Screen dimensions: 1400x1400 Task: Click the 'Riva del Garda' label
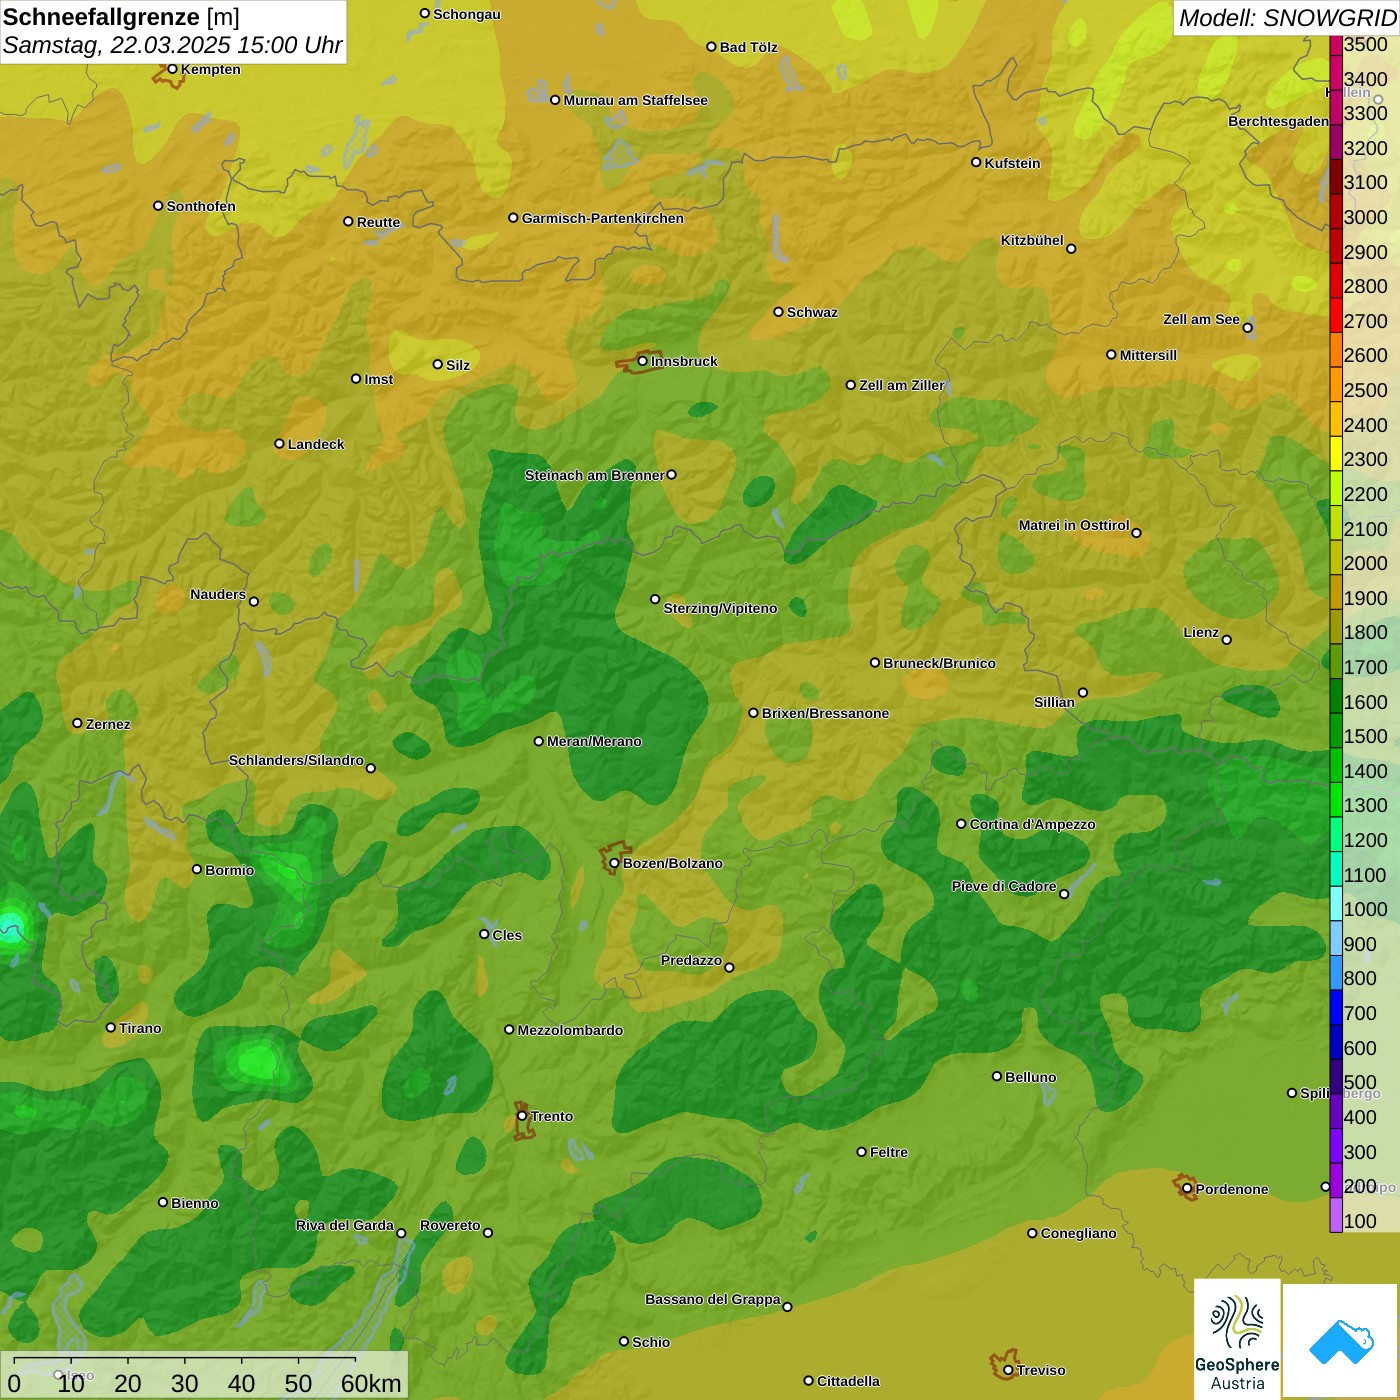click(345, 1225)
